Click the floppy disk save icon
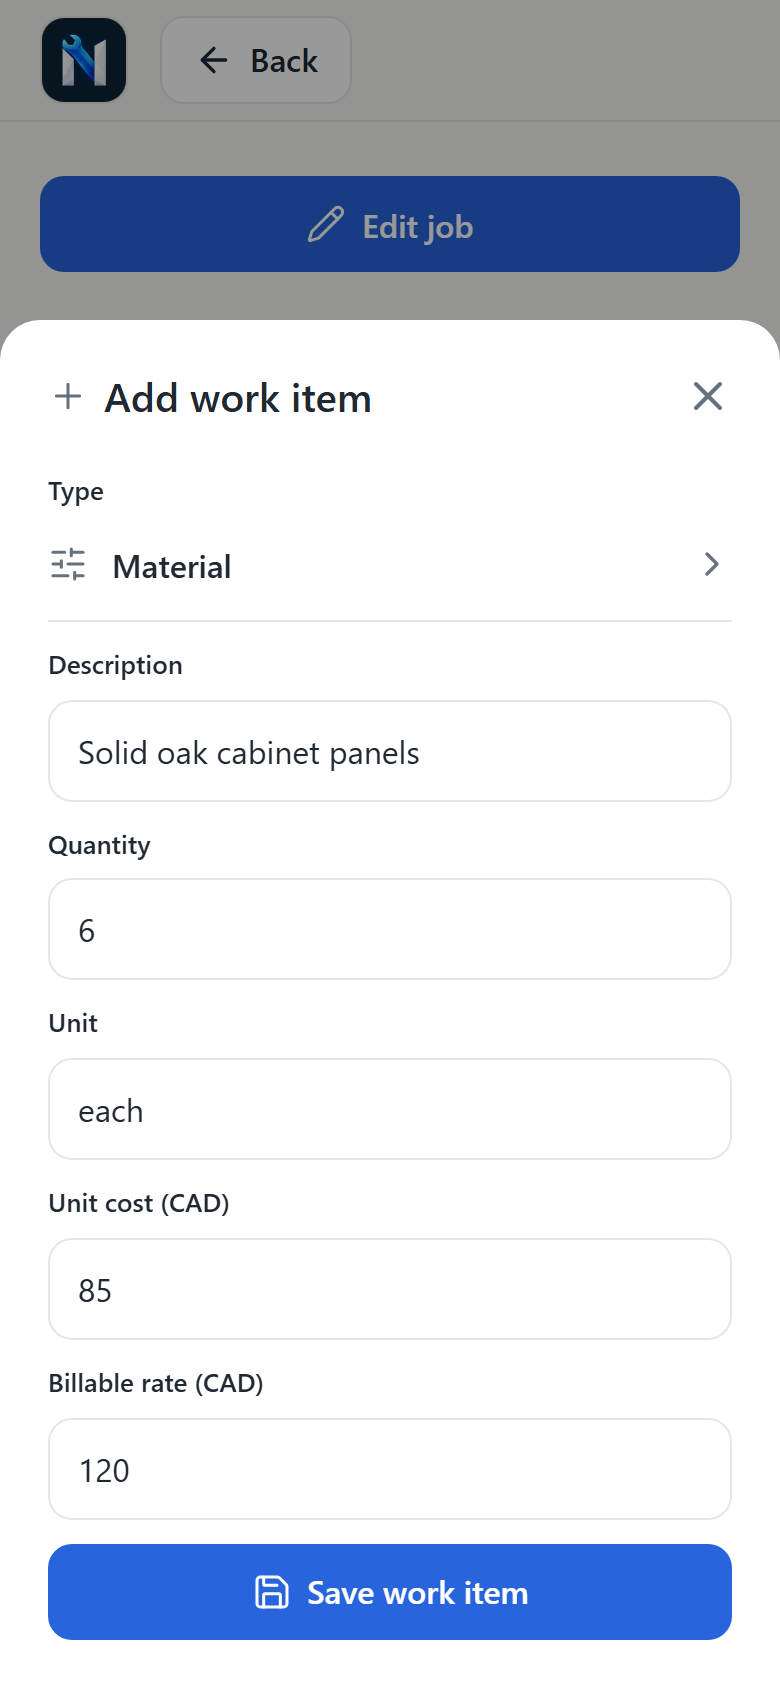Image resolution: width=780 pixels, height=1688 pixels. (x=271, y=1592)
